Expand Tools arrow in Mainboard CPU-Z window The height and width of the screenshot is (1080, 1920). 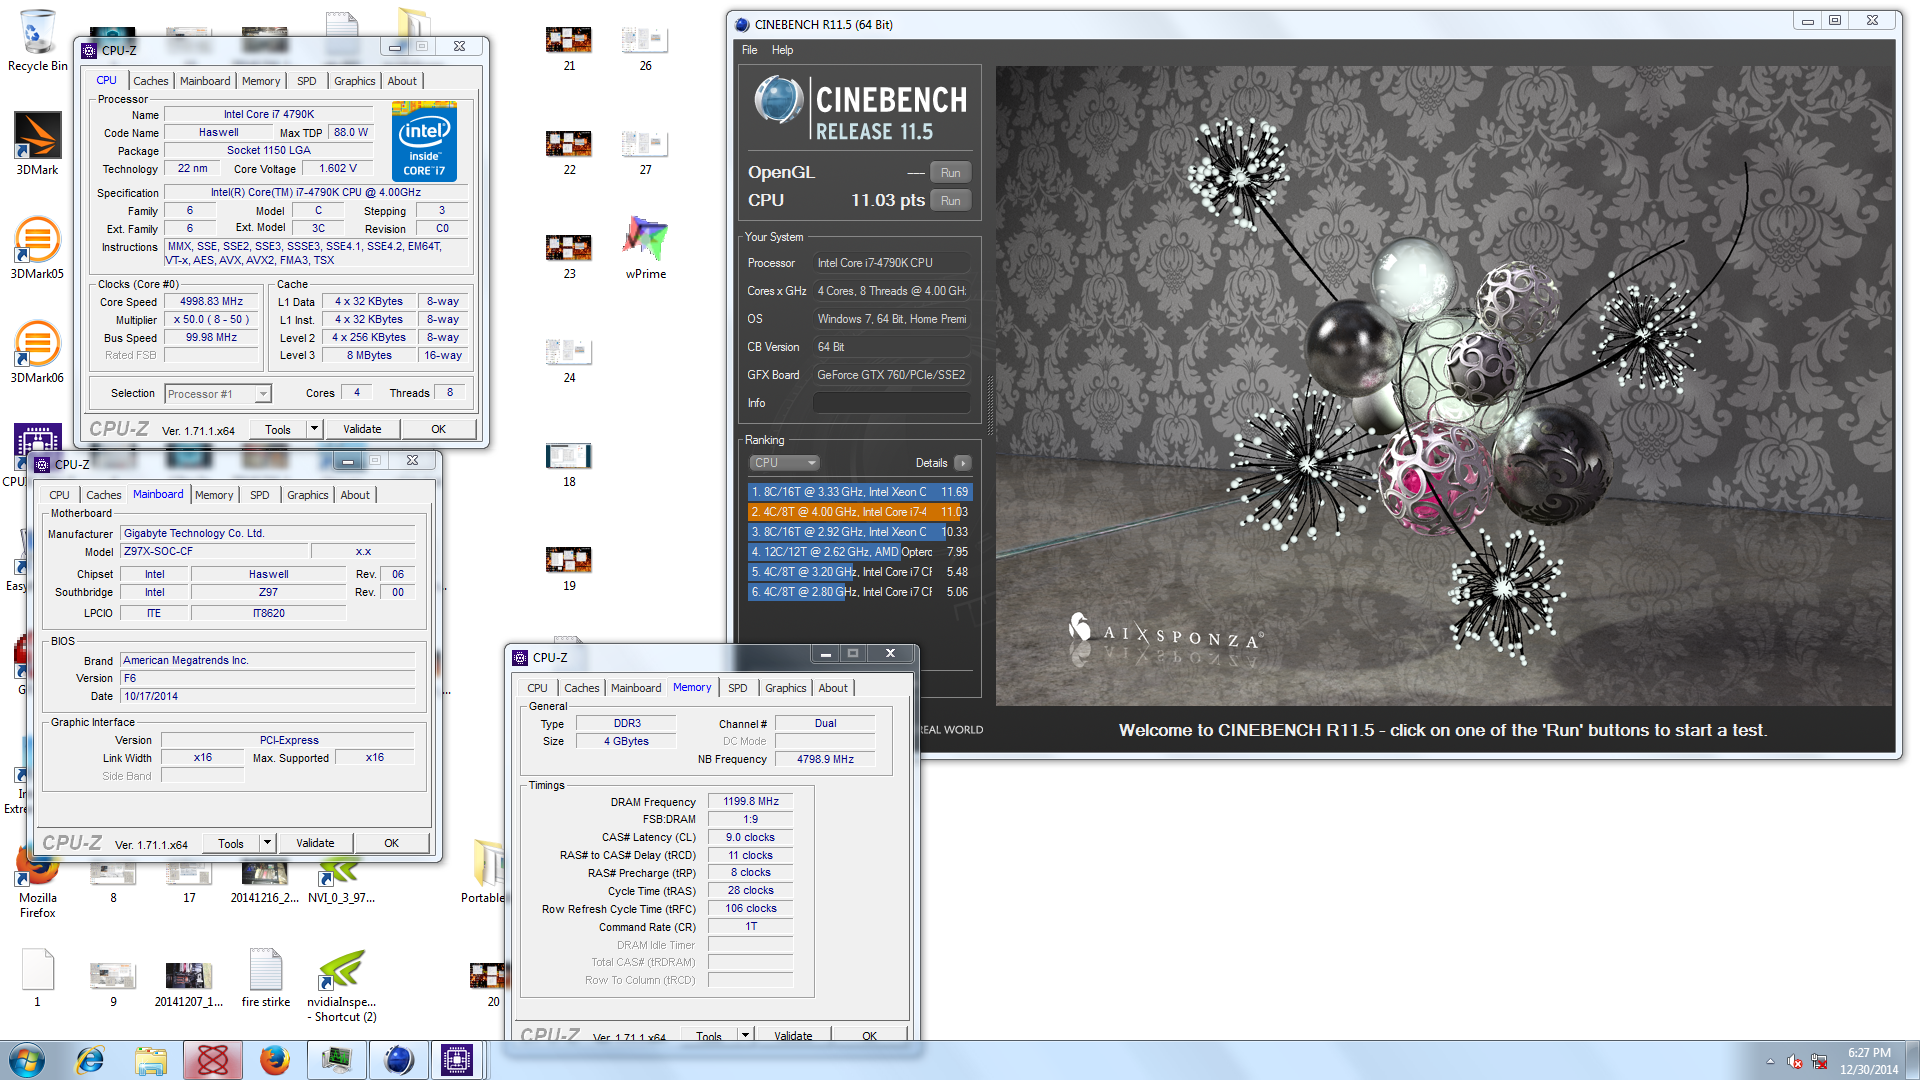[x=267, y=843]
